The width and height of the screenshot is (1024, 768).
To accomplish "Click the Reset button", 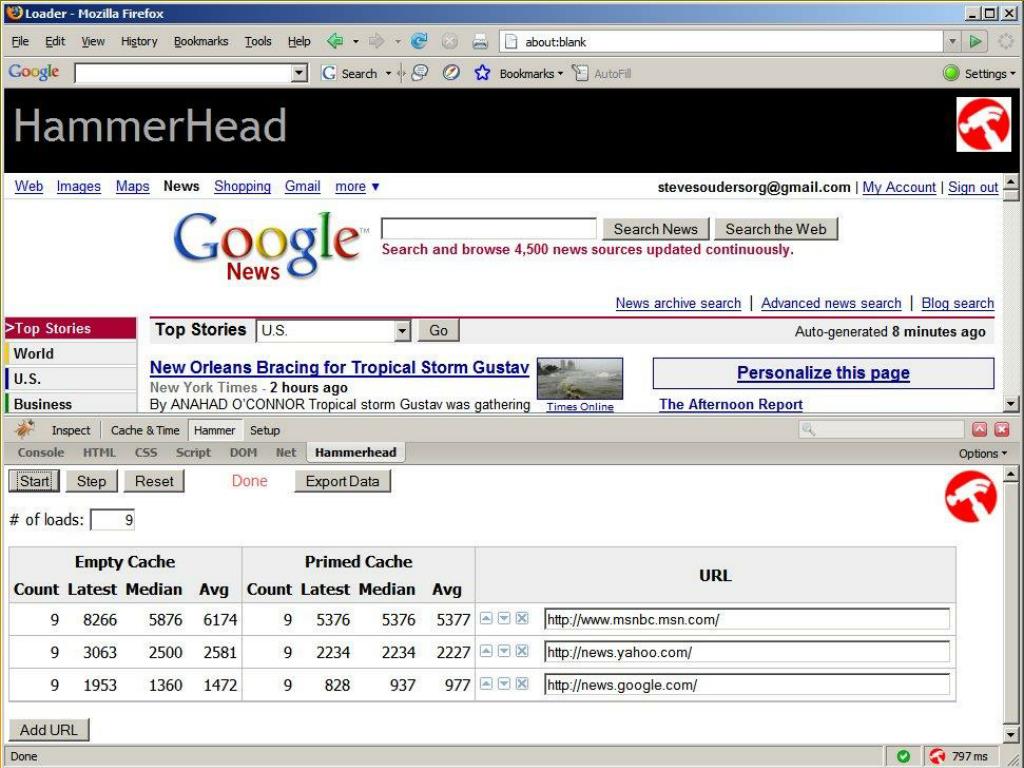I will click(154, 481).
